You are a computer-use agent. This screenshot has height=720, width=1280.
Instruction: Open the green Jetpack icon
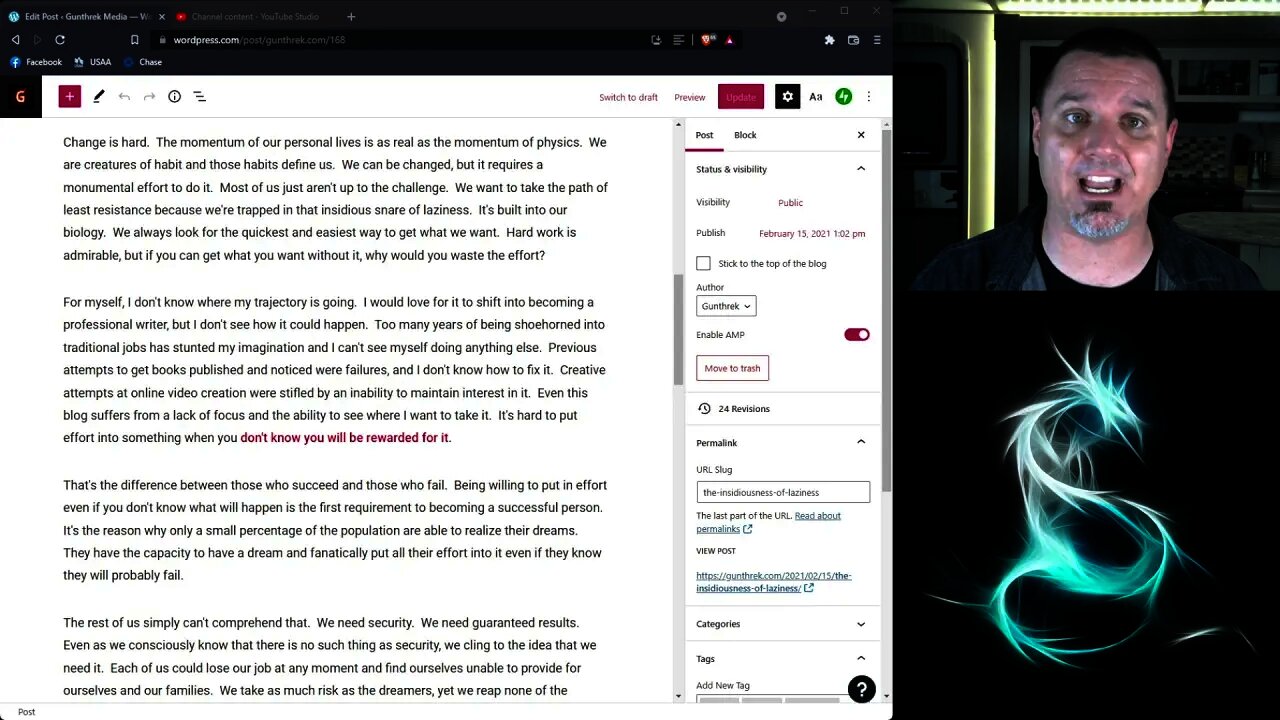pyautogui.click(x=844, y=96)
